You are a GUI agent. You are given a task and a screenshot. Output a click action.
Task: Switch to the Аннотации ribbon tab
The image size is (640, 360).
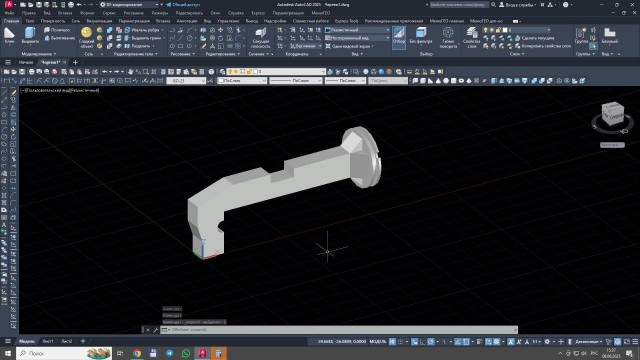(187, 21)
